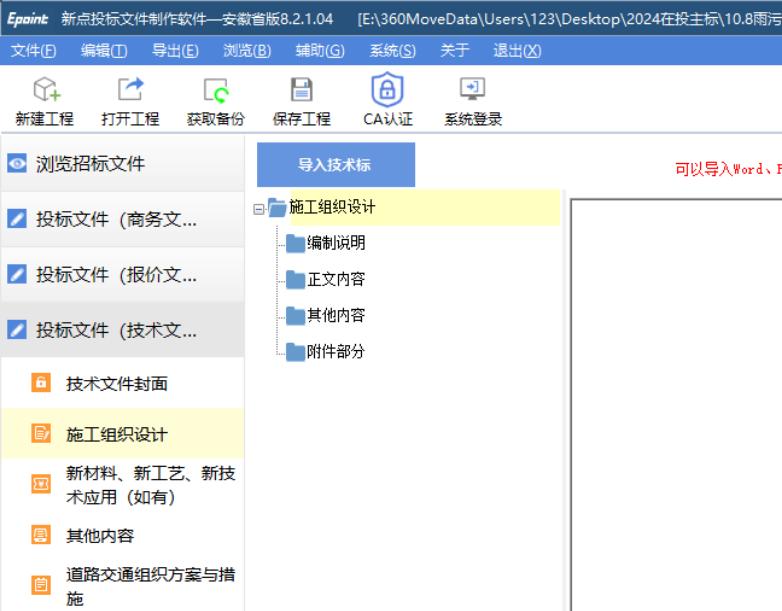Click the folder icon beside 其他内容 in tree

coord(295,316)
